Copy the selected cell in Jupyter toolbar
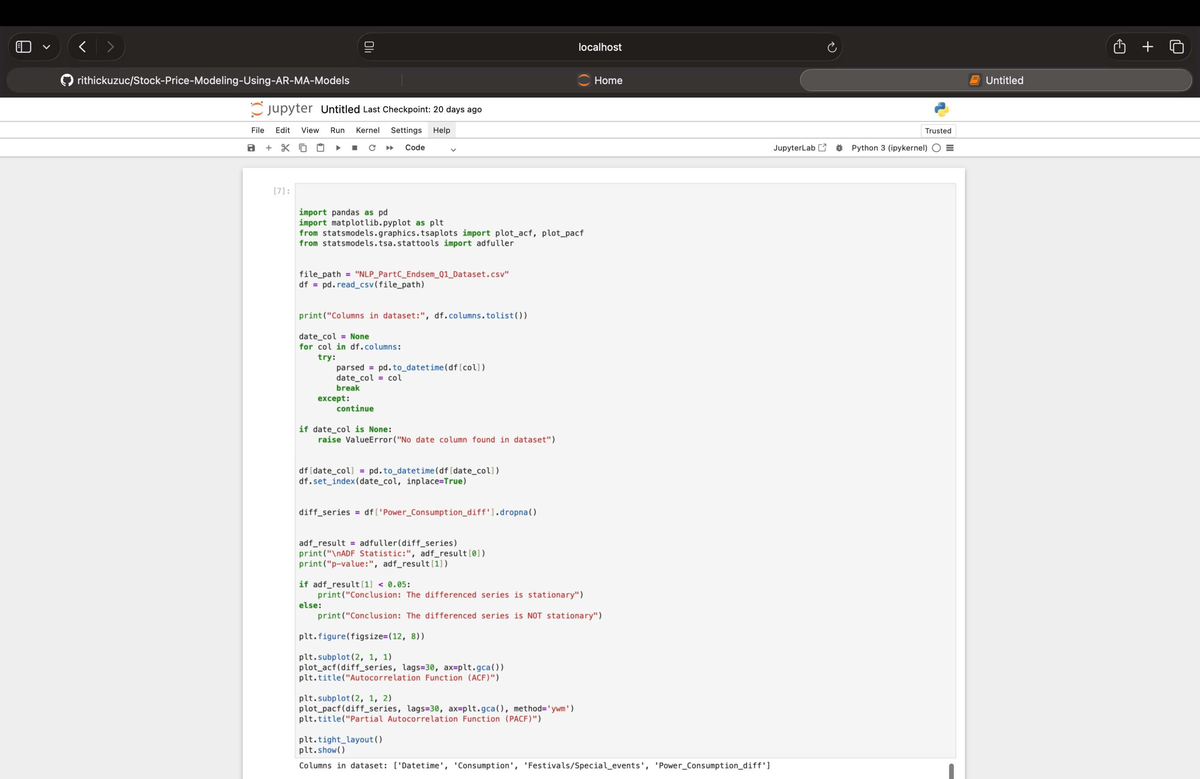 pyautogui.click(x=302, y=148)
